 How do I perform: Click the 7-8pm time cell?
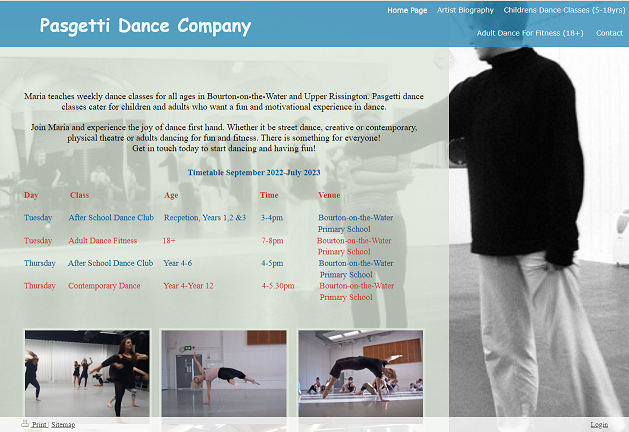click(x=272, y=241)
